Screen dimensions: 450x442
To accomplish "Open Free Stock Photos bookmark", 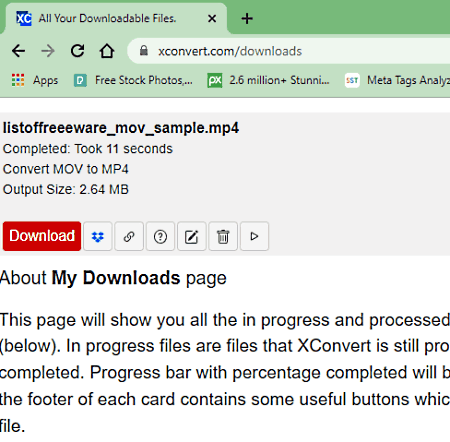I will pos(133,80).
